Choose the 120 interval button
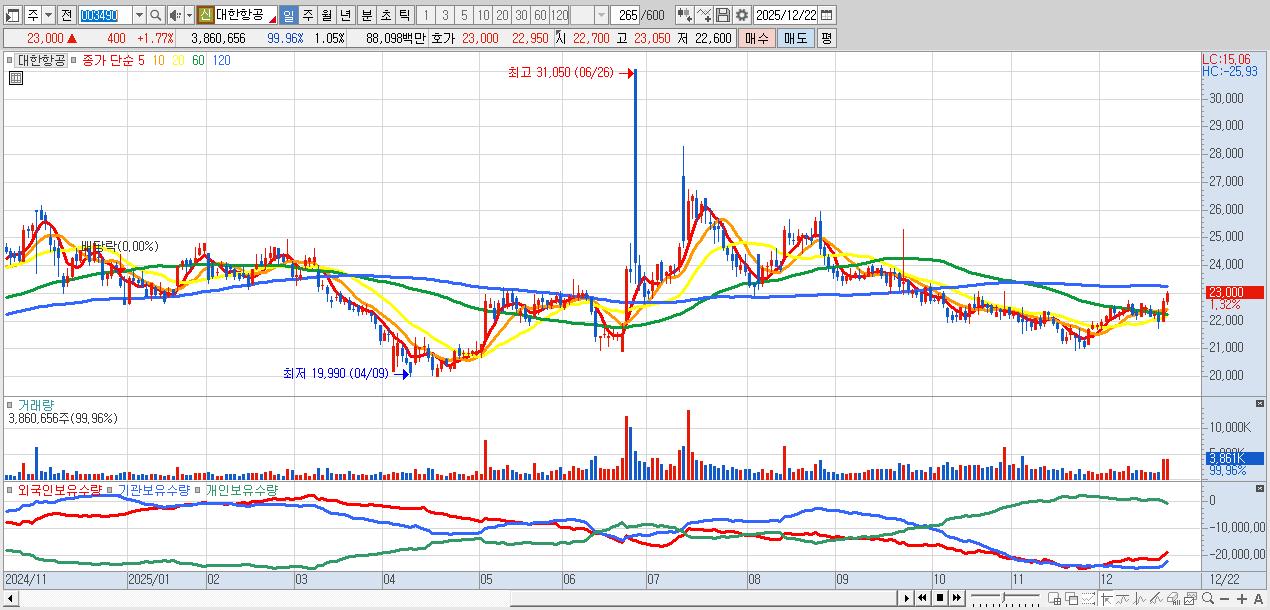Viewport: 1270px width, 610px height. coord(560,15)
